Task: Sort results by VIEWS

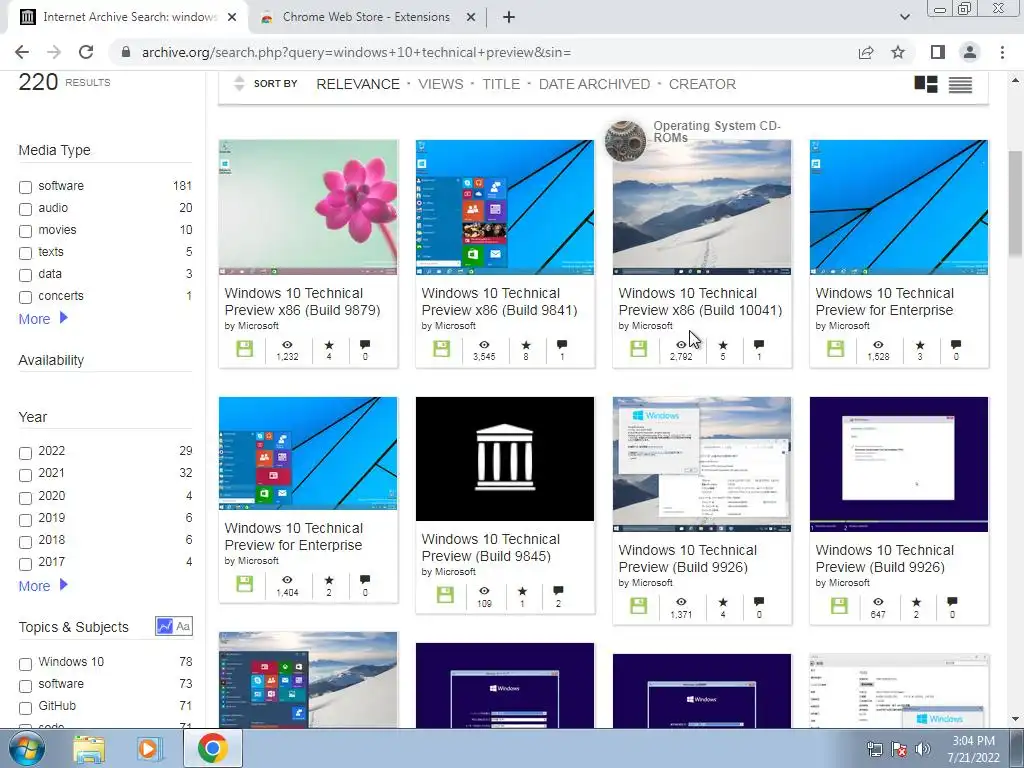Action: 441,84
